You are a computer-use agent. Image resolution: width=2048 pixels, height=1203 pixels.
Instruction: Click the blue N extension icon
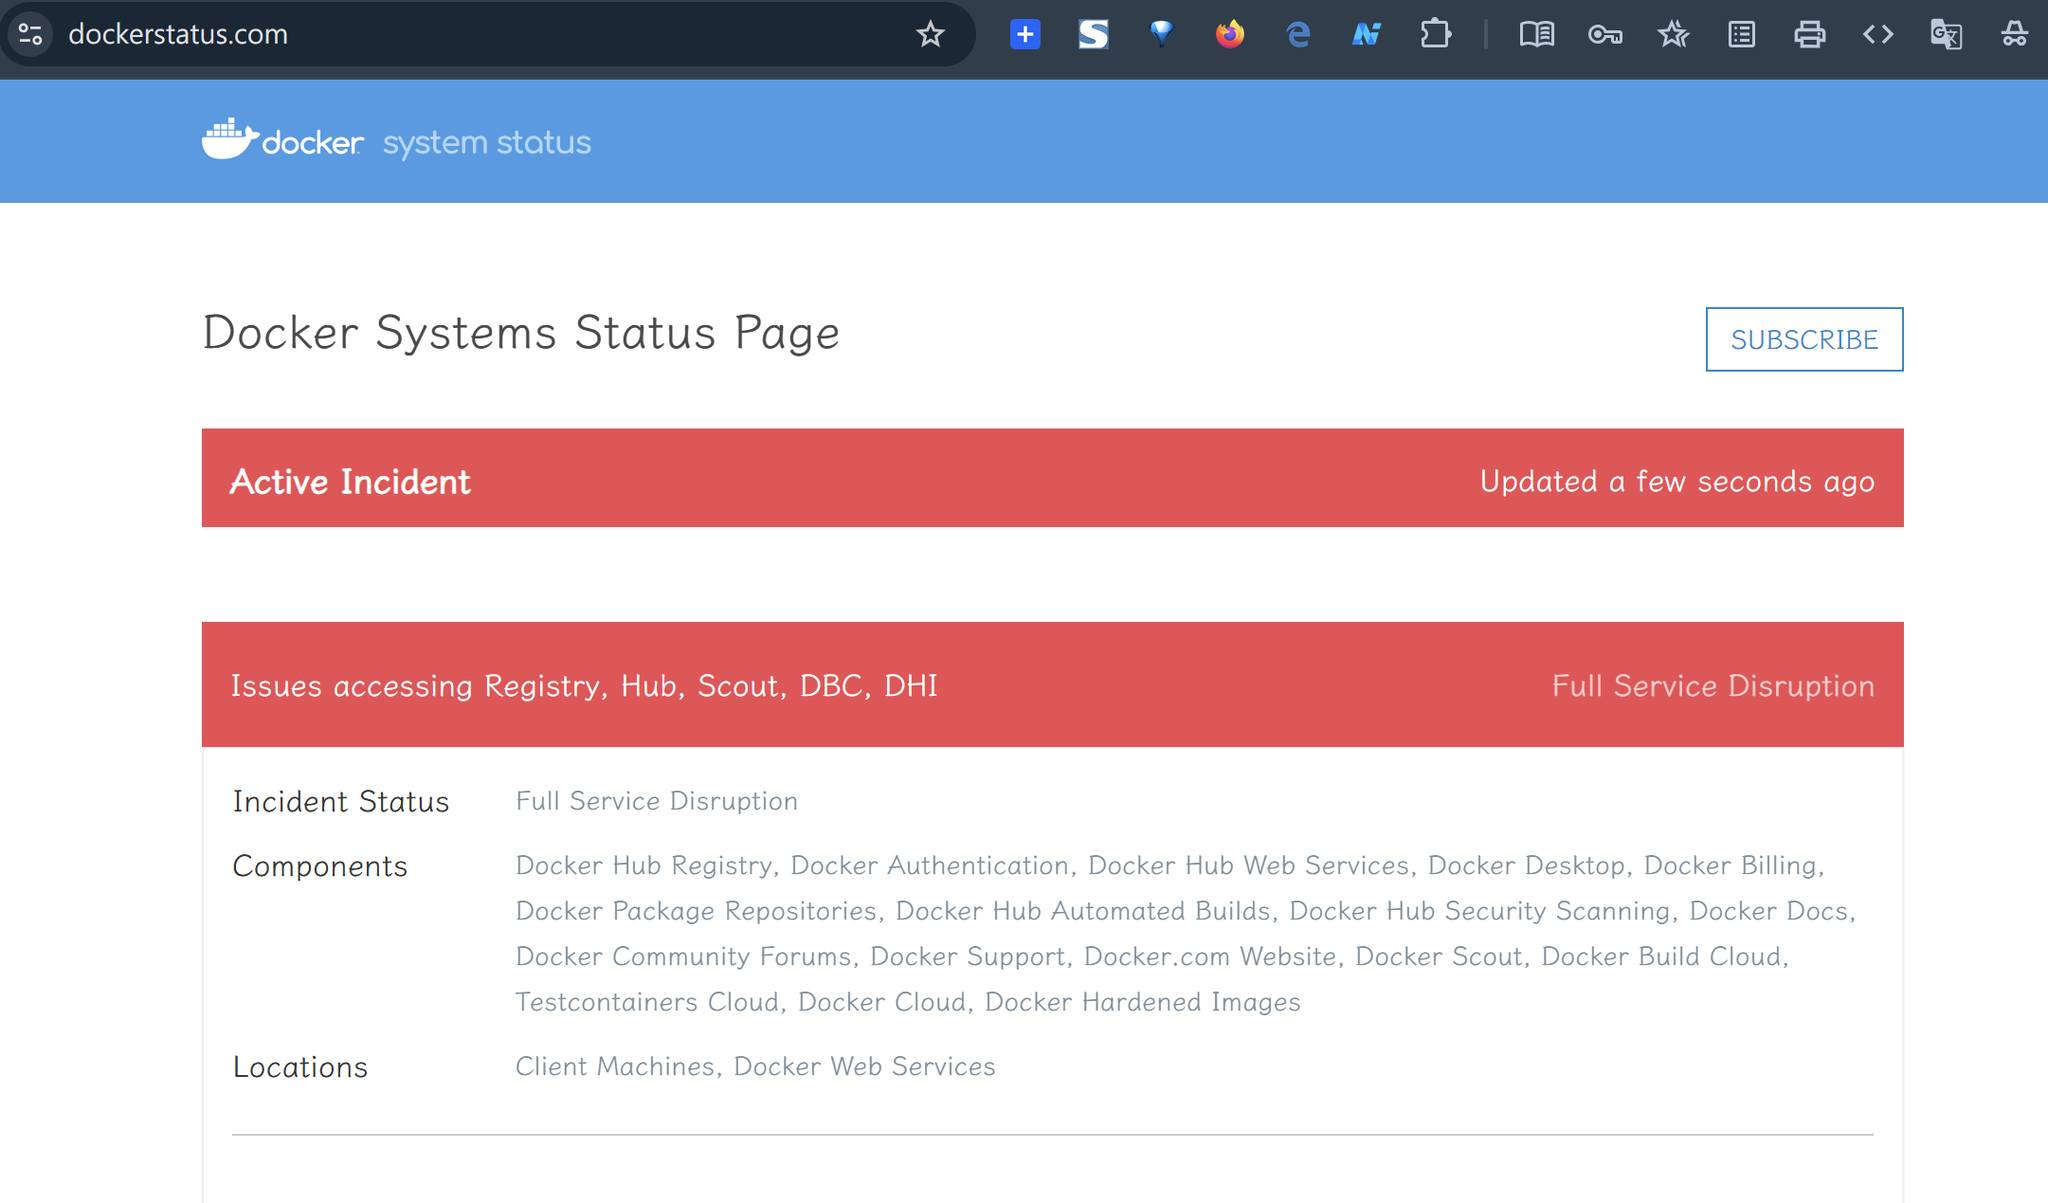click(1366, 34)
